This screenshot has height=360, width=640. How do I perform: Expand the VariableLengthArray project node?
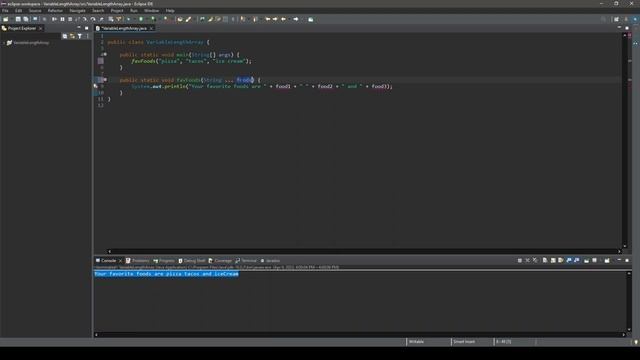point(4,42)
